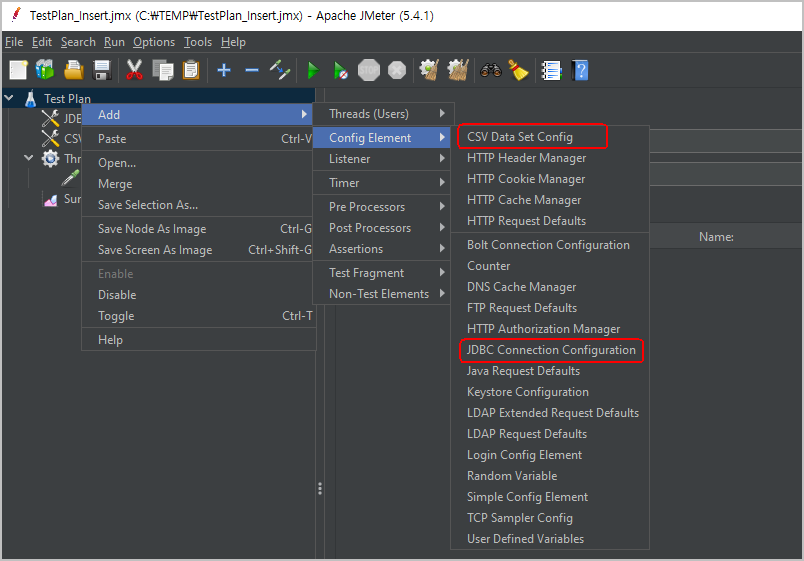Open the Templates toolbar icon
Viewport: 804px width, 561px height.
(x=45, y=70)
